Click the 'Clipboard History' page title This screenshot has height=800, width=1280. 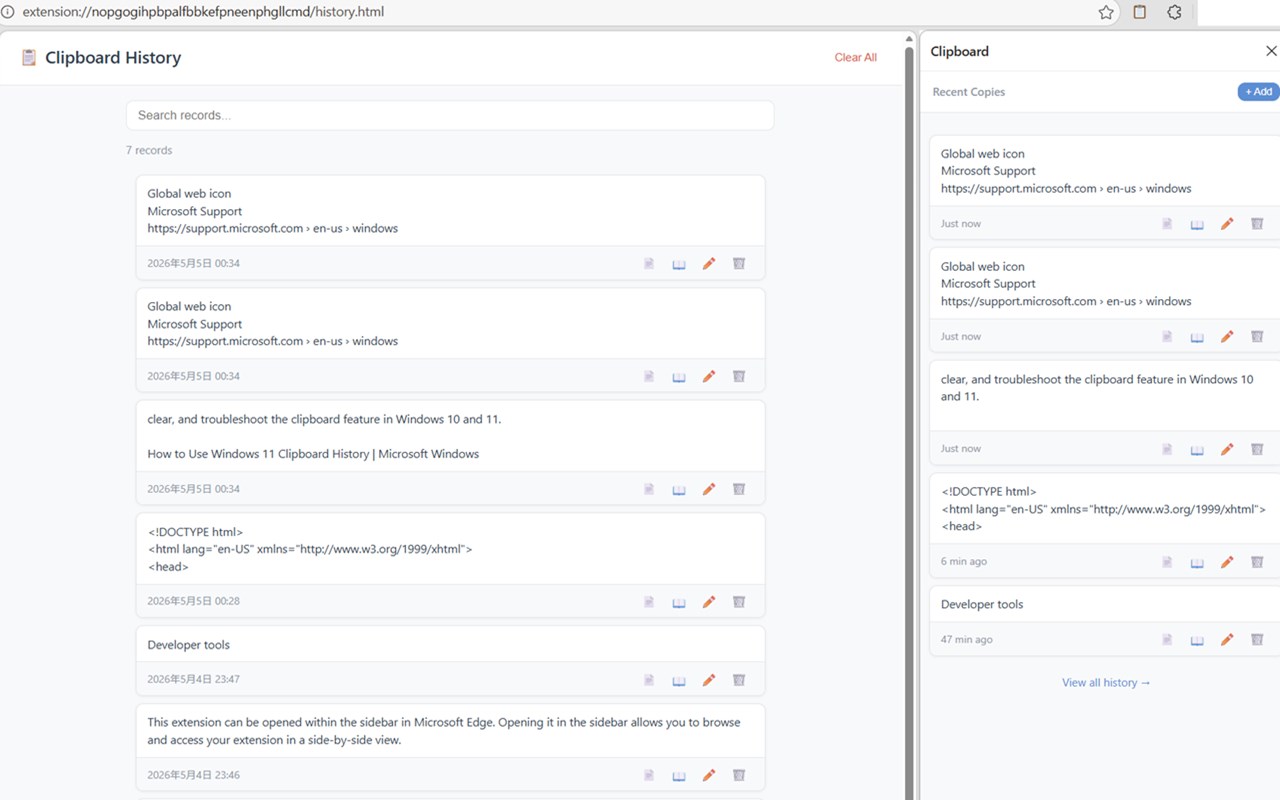coord(113,57)
